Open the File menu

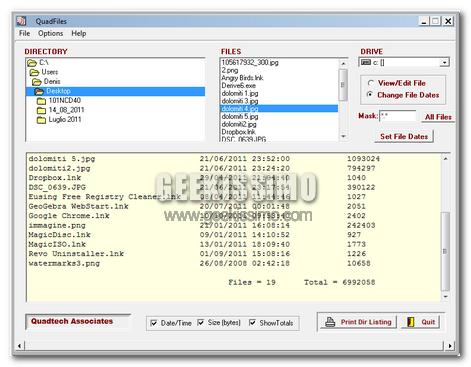[x=24, y=33]
